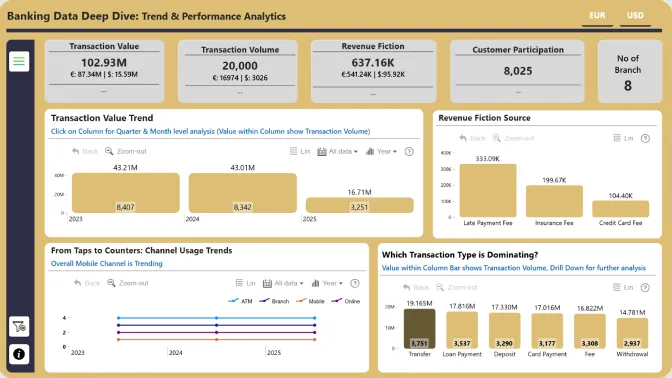Click the clear filters funnel icon
Viewport: 672px width, 378px height.
19,327
